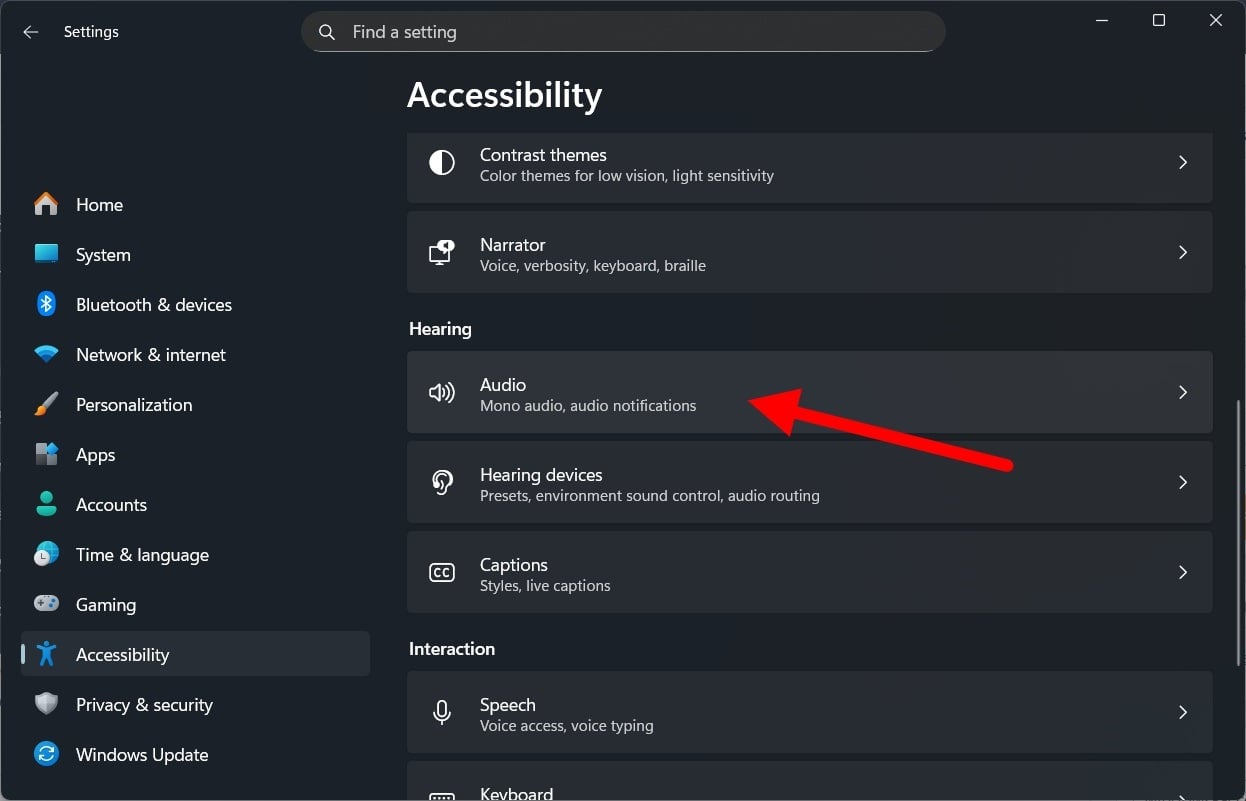The image size is (1246, 801).
Task: Select Network & internet
Action: (x=195, y=354)
